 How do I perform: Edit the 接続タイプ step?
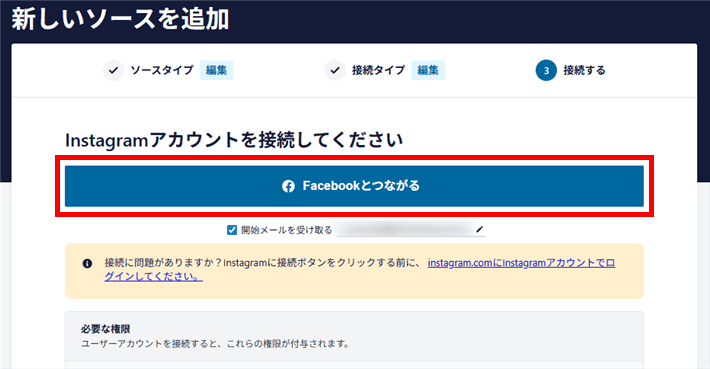click(428, 70)
